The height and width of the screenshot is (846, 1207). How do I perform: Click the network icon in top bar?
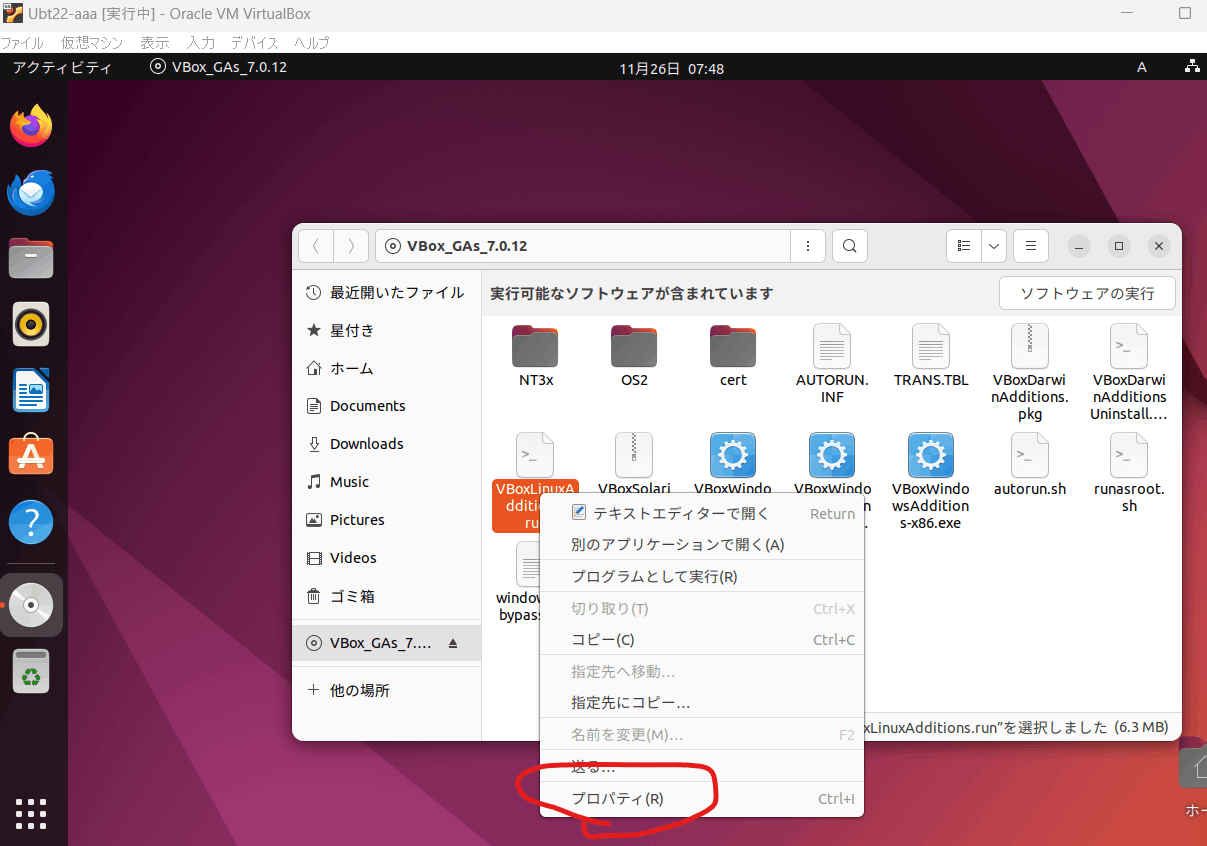1191,67
